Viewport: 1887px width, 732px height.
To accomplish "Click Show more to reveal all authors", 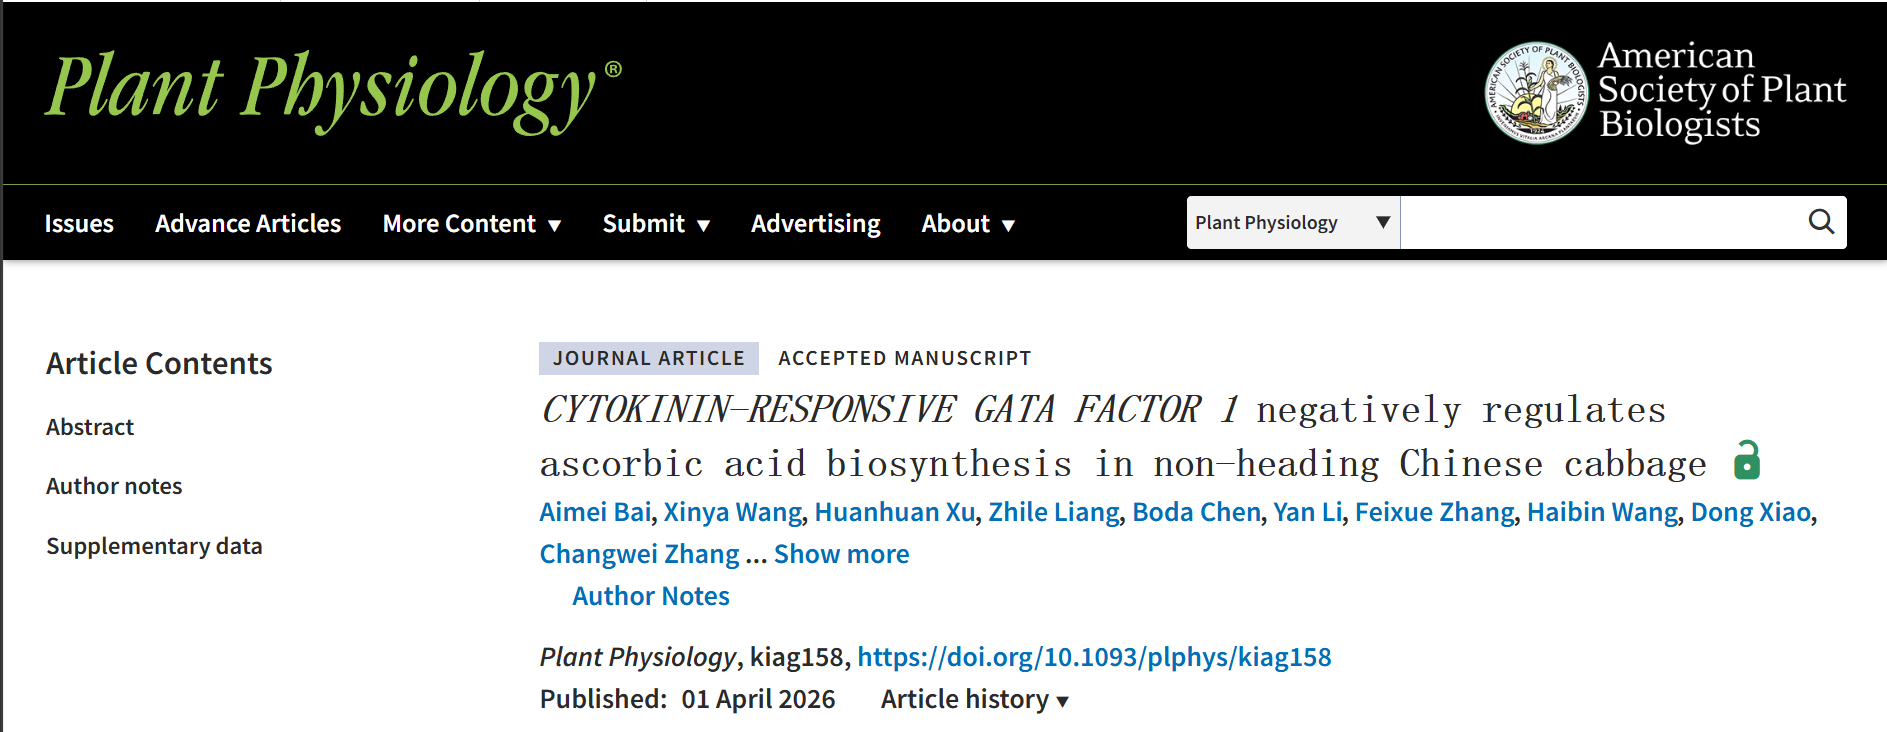I will 841,554.
